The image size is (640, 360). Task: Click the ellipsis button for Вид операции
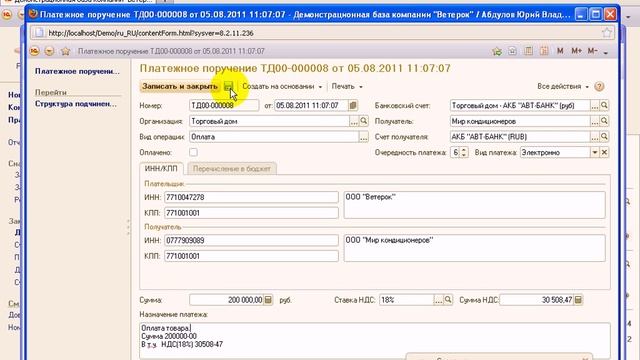[x=363, y=137]
